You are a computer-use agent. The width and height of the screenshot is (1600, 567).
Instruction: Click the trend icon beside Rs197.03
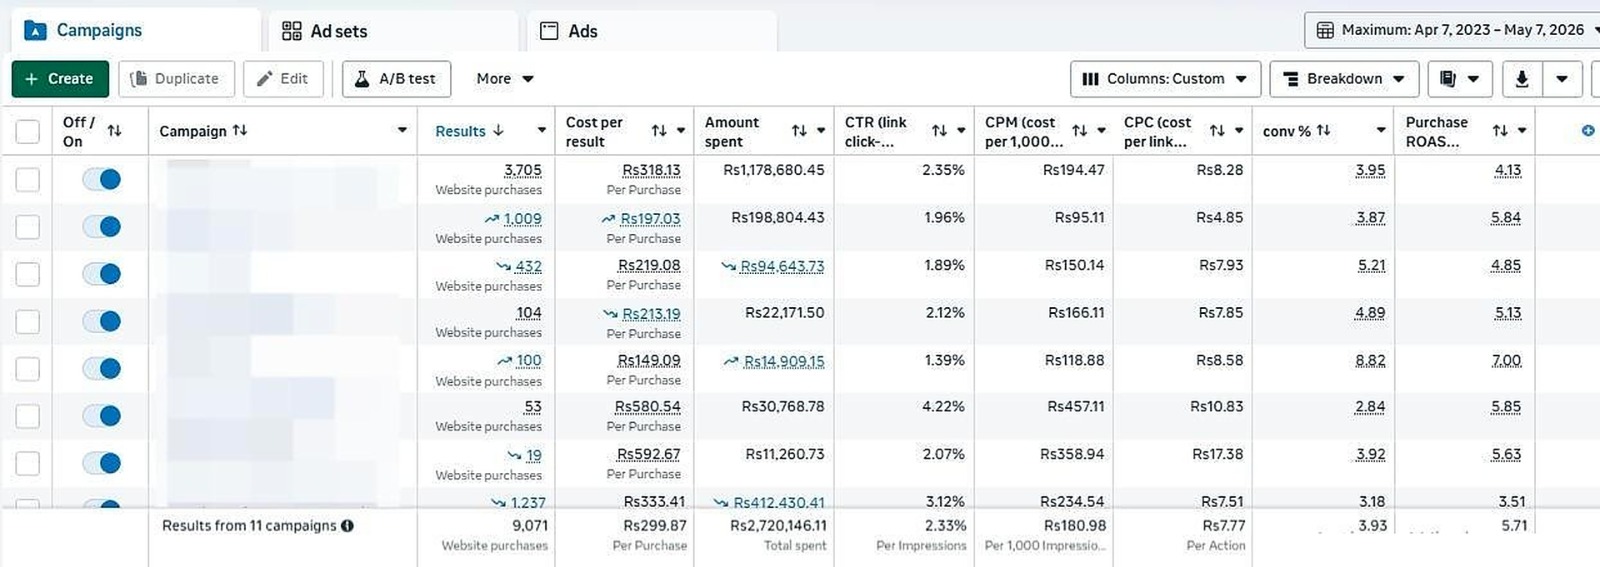click(x=609, y=219)
